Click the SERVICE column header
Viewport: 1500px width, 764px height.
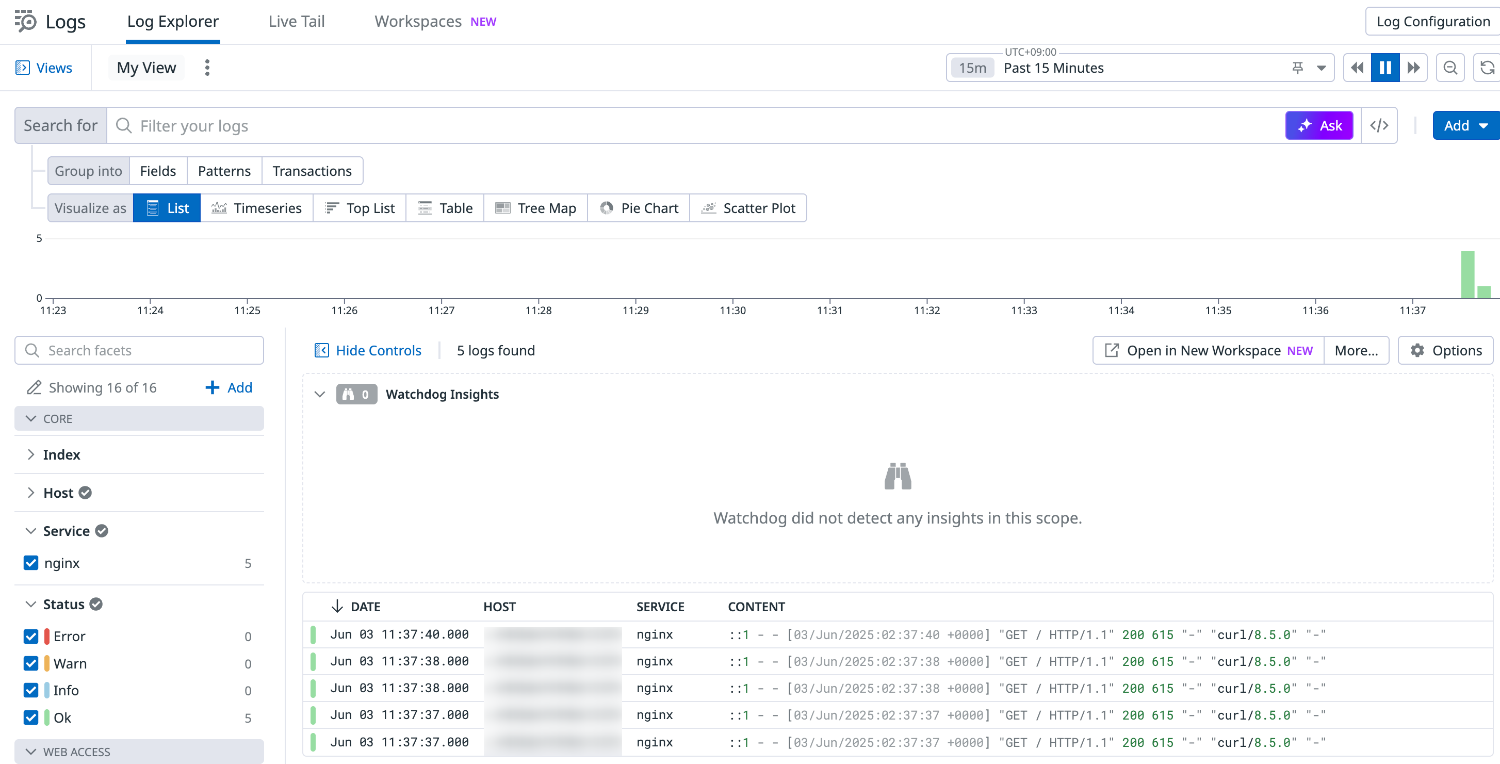[661, 607]
